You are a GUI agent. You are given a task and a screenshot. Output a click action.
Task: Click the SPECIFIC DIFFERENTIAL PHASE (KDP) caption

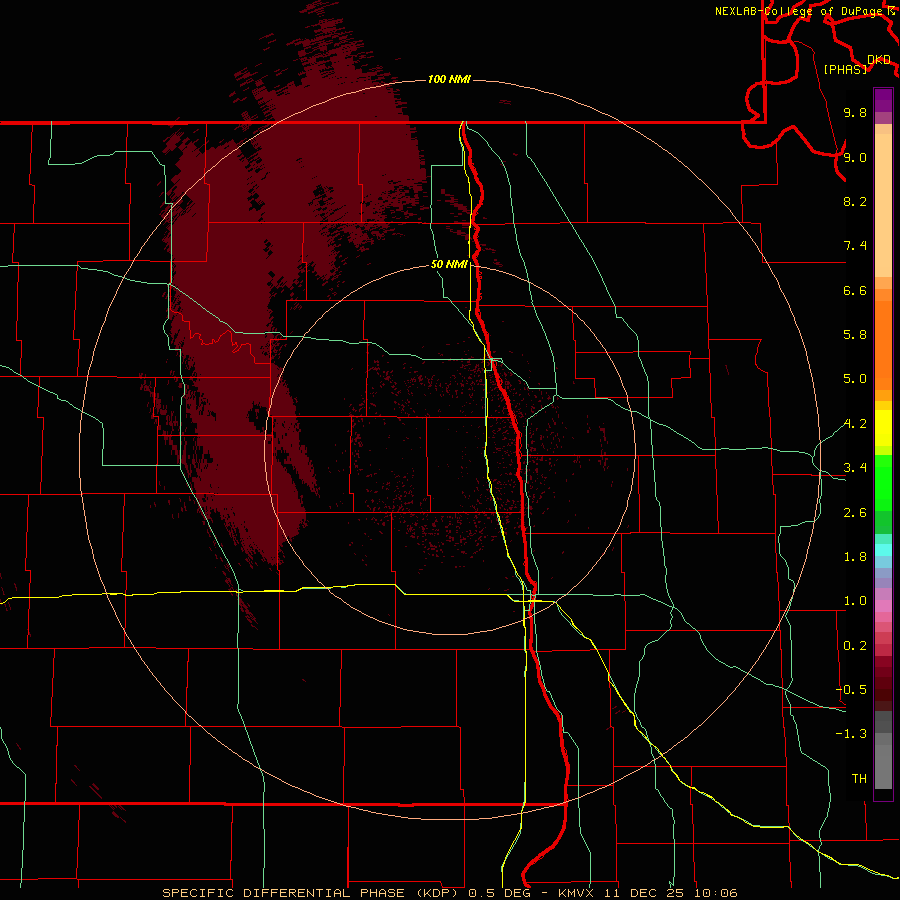310,893
